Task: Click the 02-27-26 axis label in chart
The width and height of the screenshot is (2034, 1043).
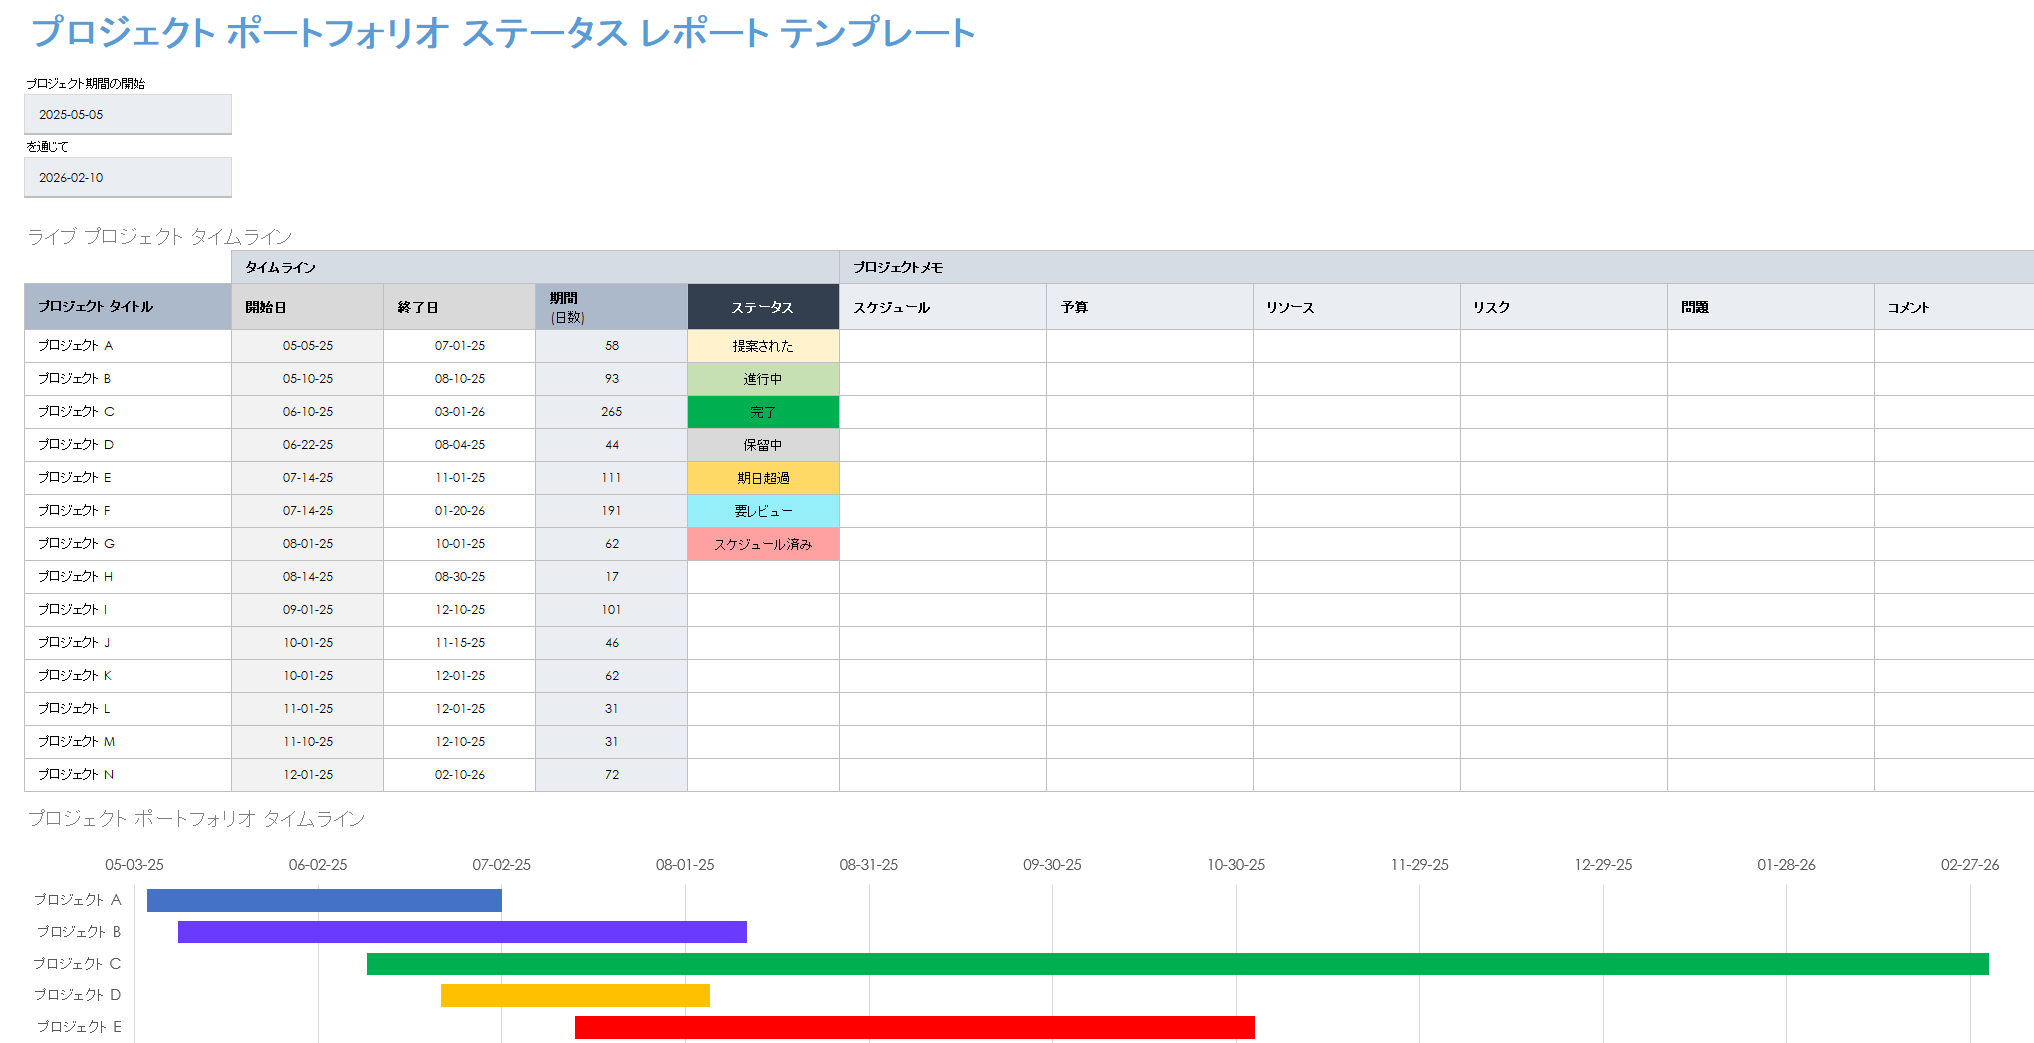Action: [1970, 865]
